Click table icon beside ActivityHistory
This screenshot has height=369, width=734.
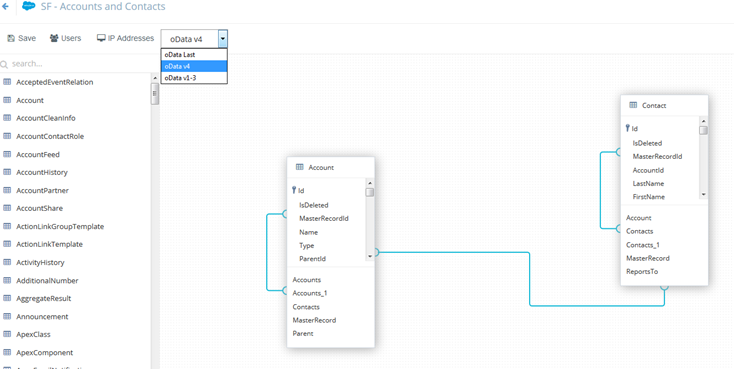(7, 262)
